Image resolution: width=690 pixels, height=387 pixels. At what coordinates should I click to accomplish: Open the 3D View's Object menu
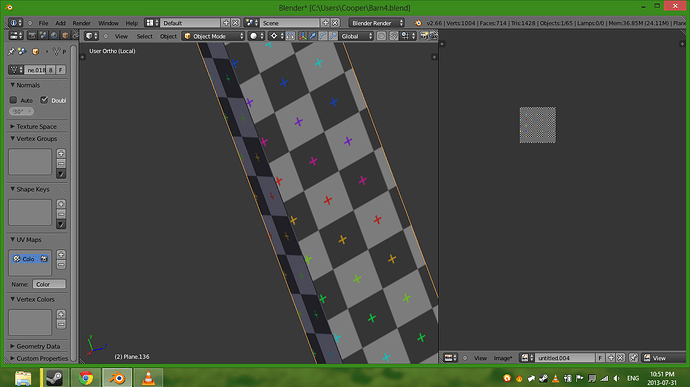coord(168,36)
